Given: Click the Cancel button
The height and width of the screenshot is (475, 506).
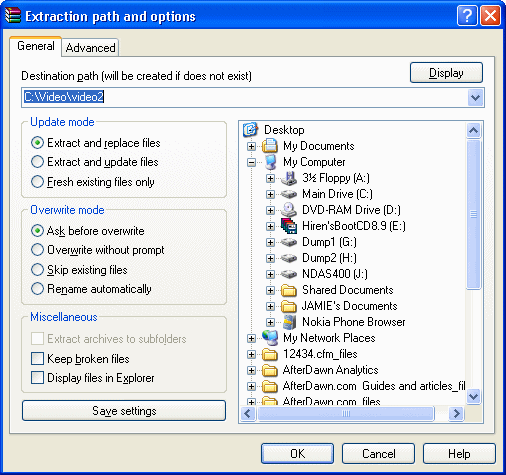Looking at the screenshot, I should 378,454.
